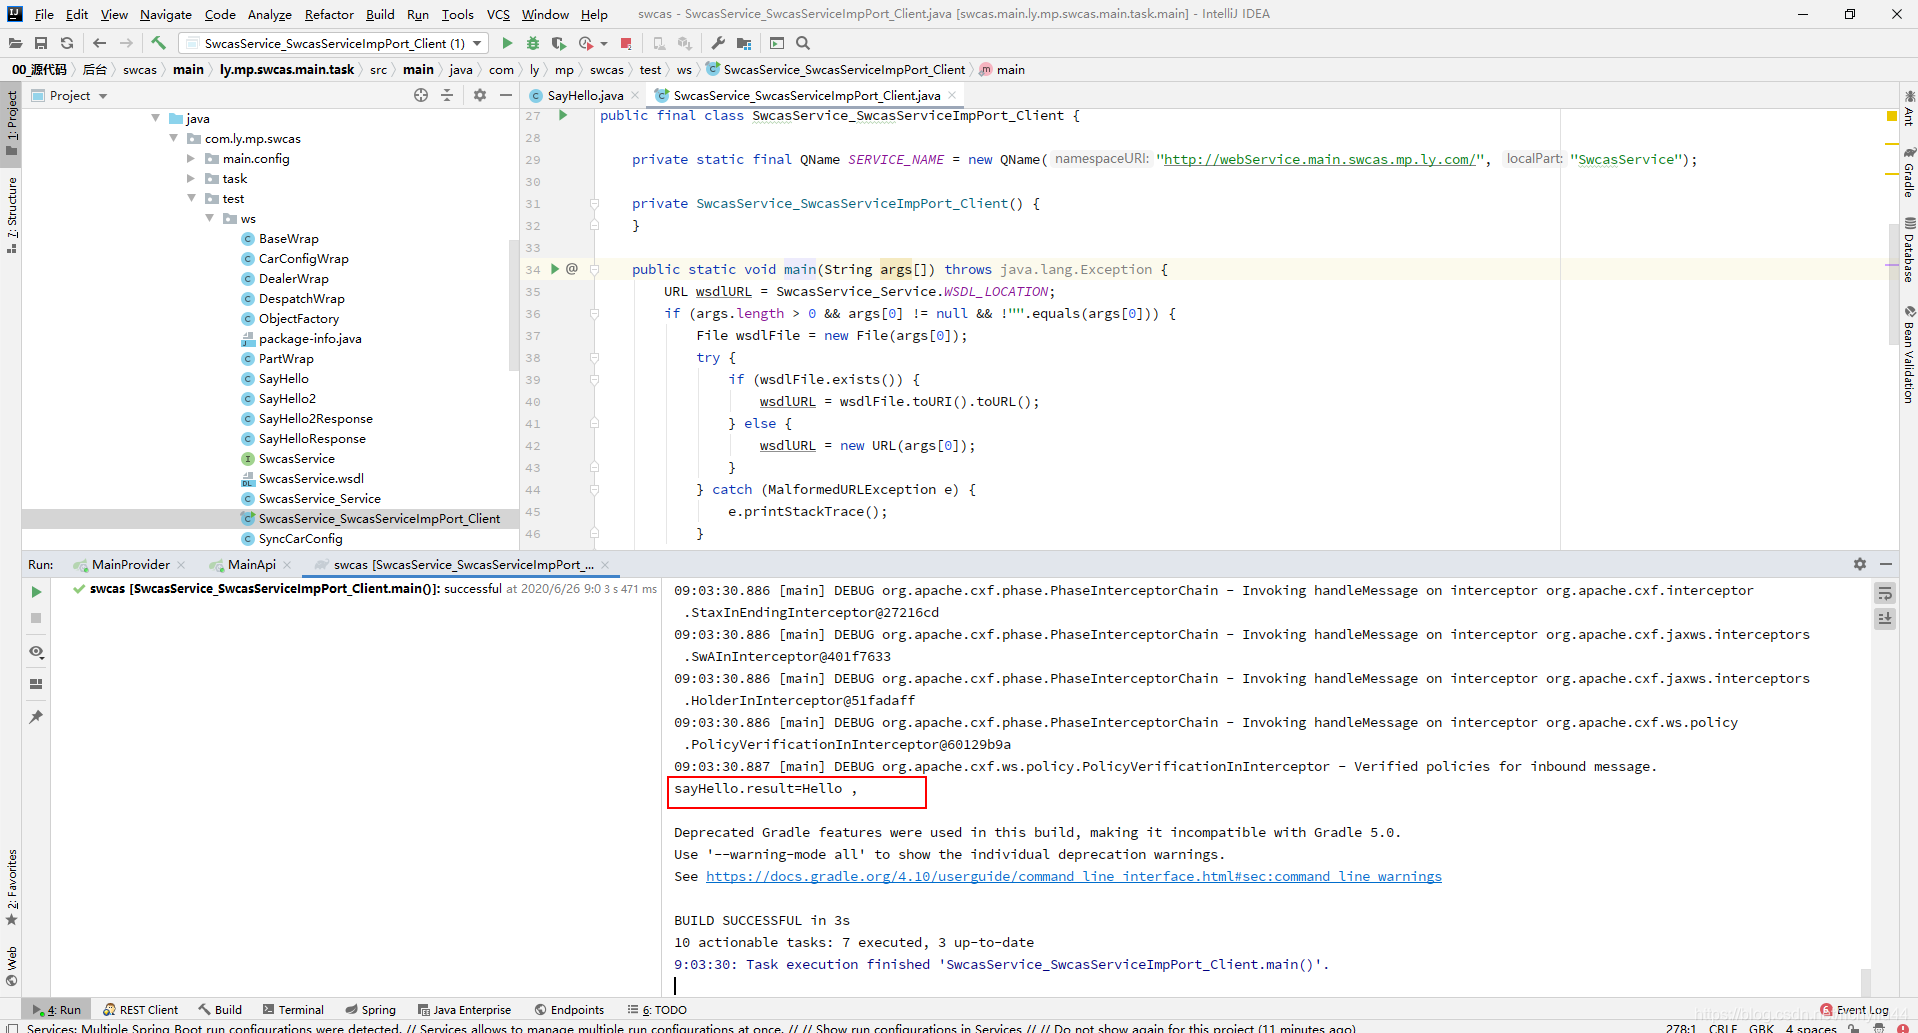This screenshot has height=1033, width=1918.
Task: Collapse the test package
Action: coord(191,198)
